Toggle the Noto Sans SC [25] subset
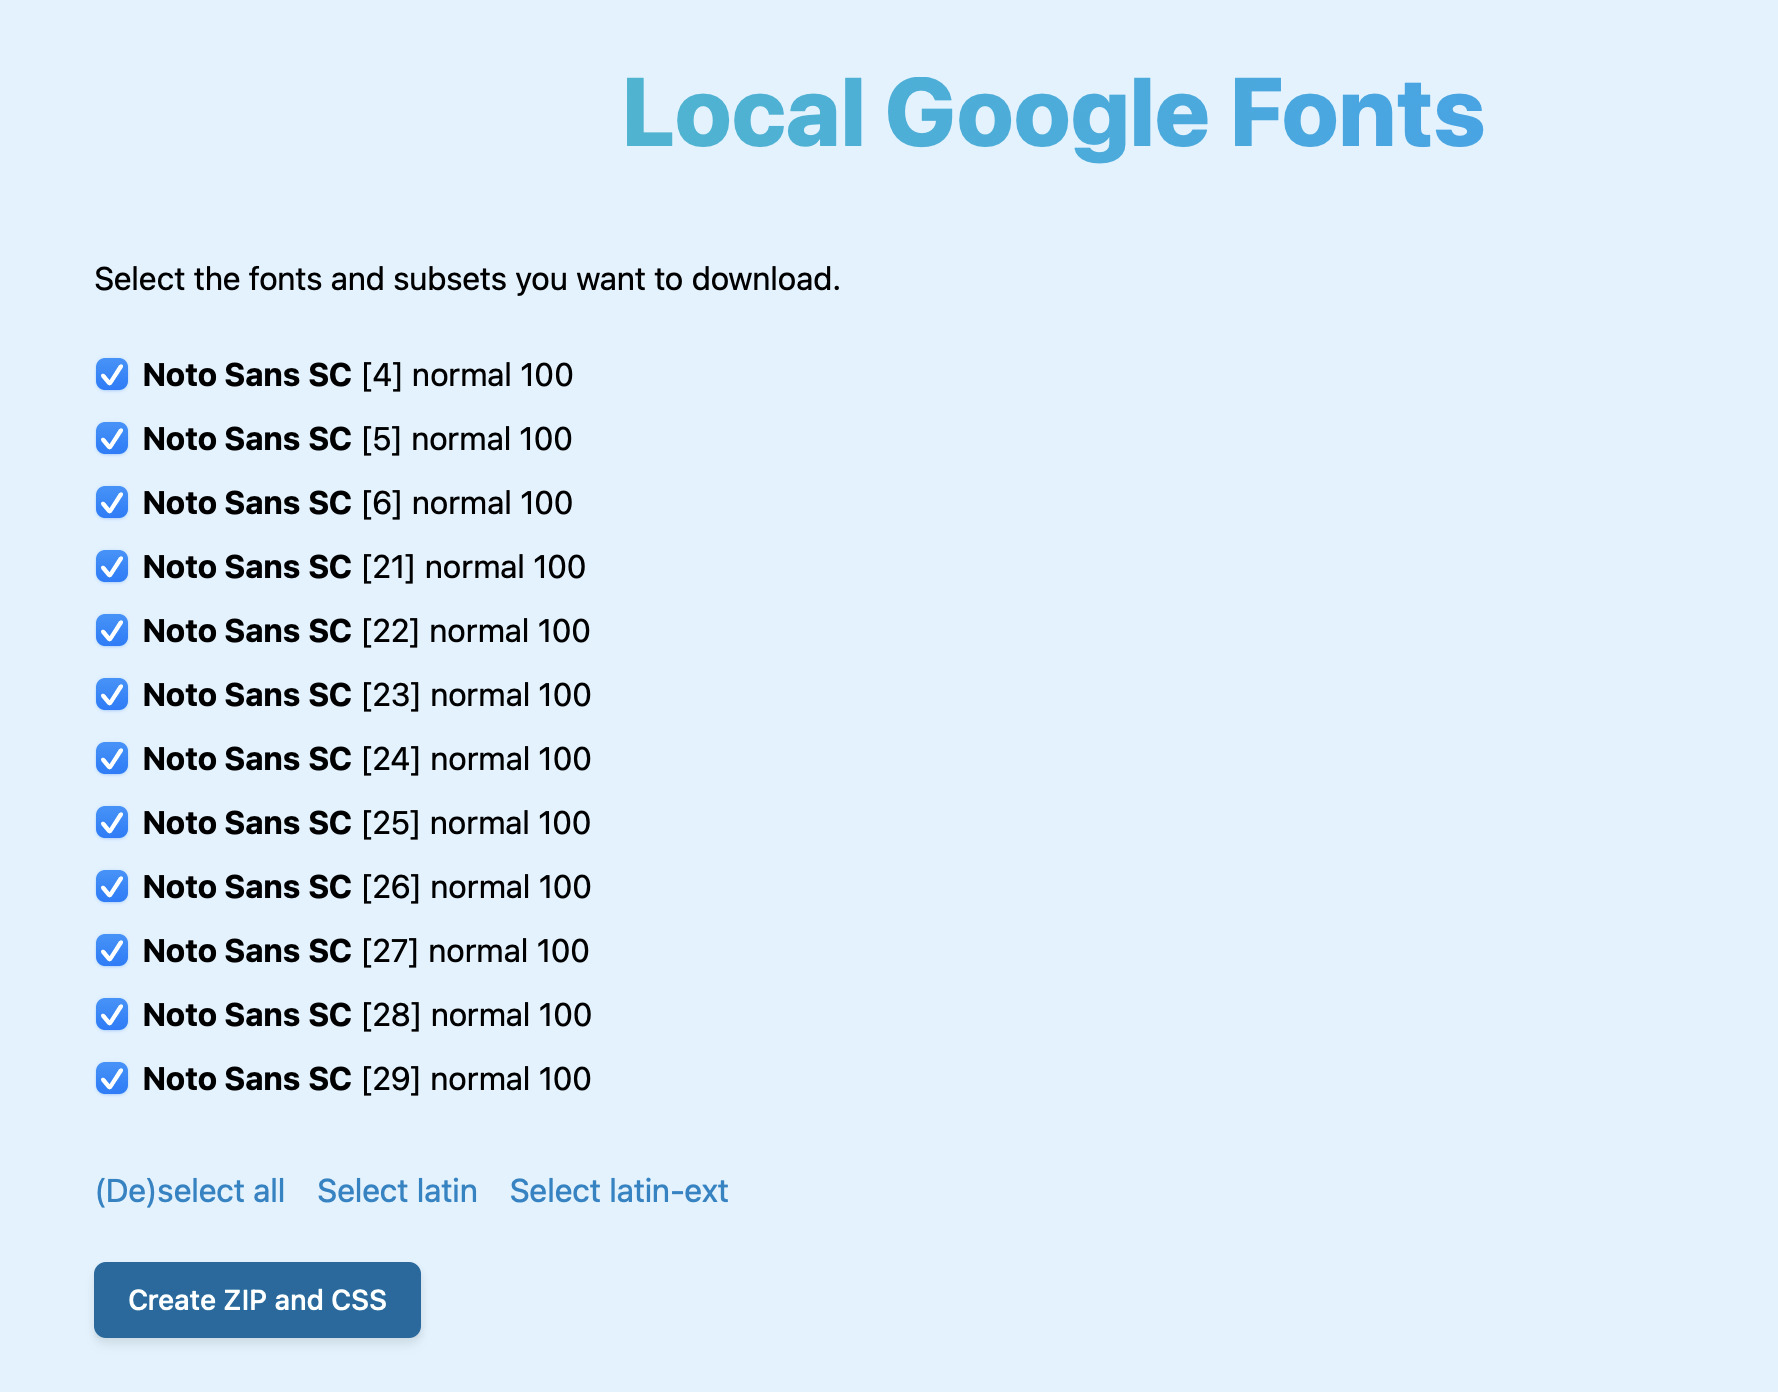The image size is (1778, 1392). coord(111,823)
